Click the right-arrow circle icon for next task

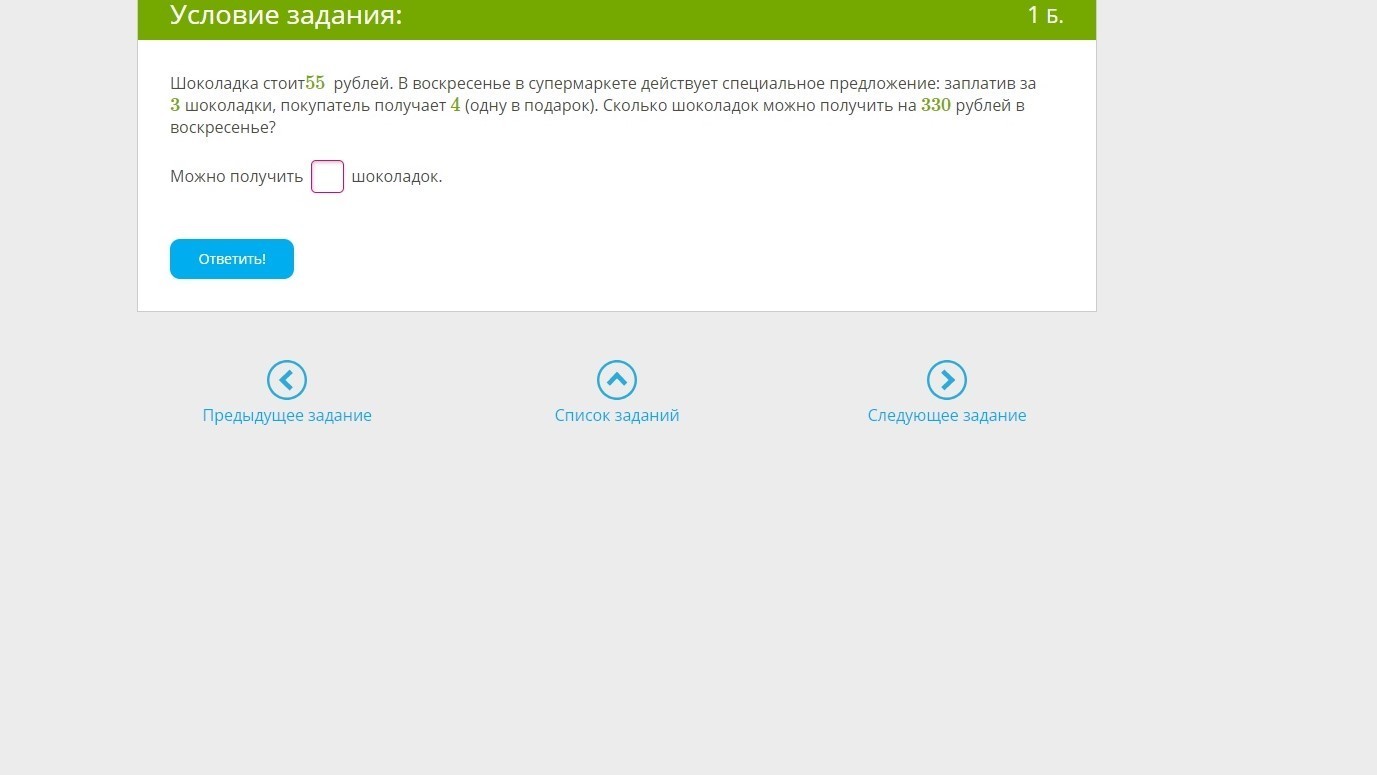point(947,380)
